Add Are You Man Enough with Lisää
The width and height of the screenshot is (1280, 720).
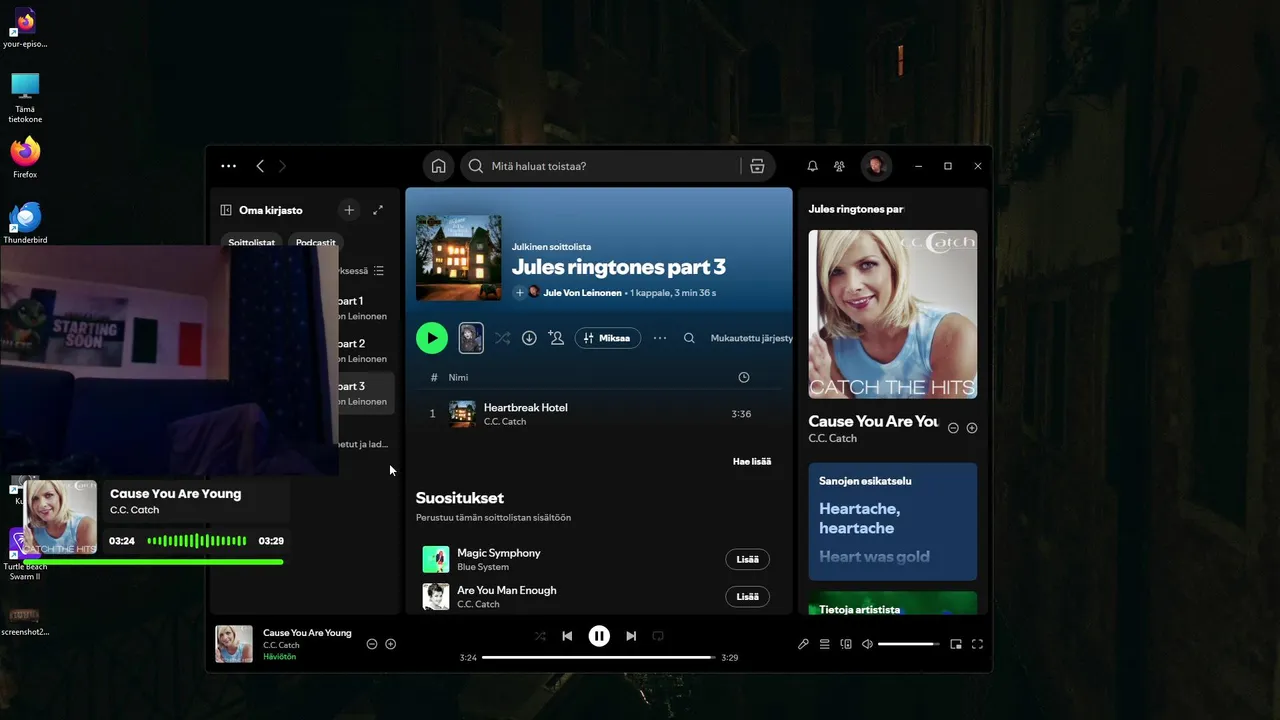tap(747, 596)
